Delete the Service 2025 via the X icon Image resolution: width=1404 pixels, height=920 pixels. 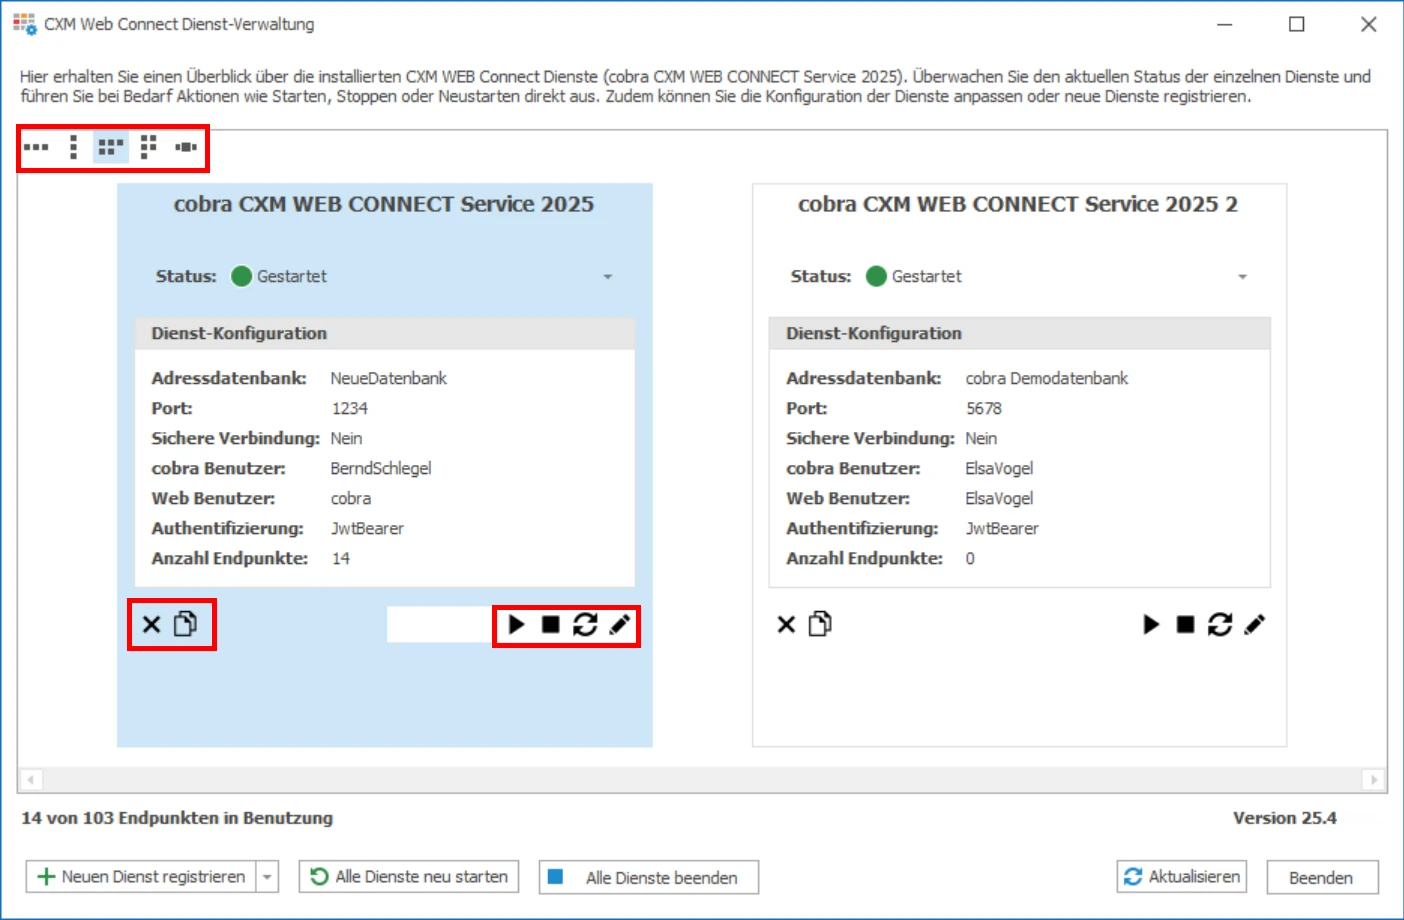151,624
